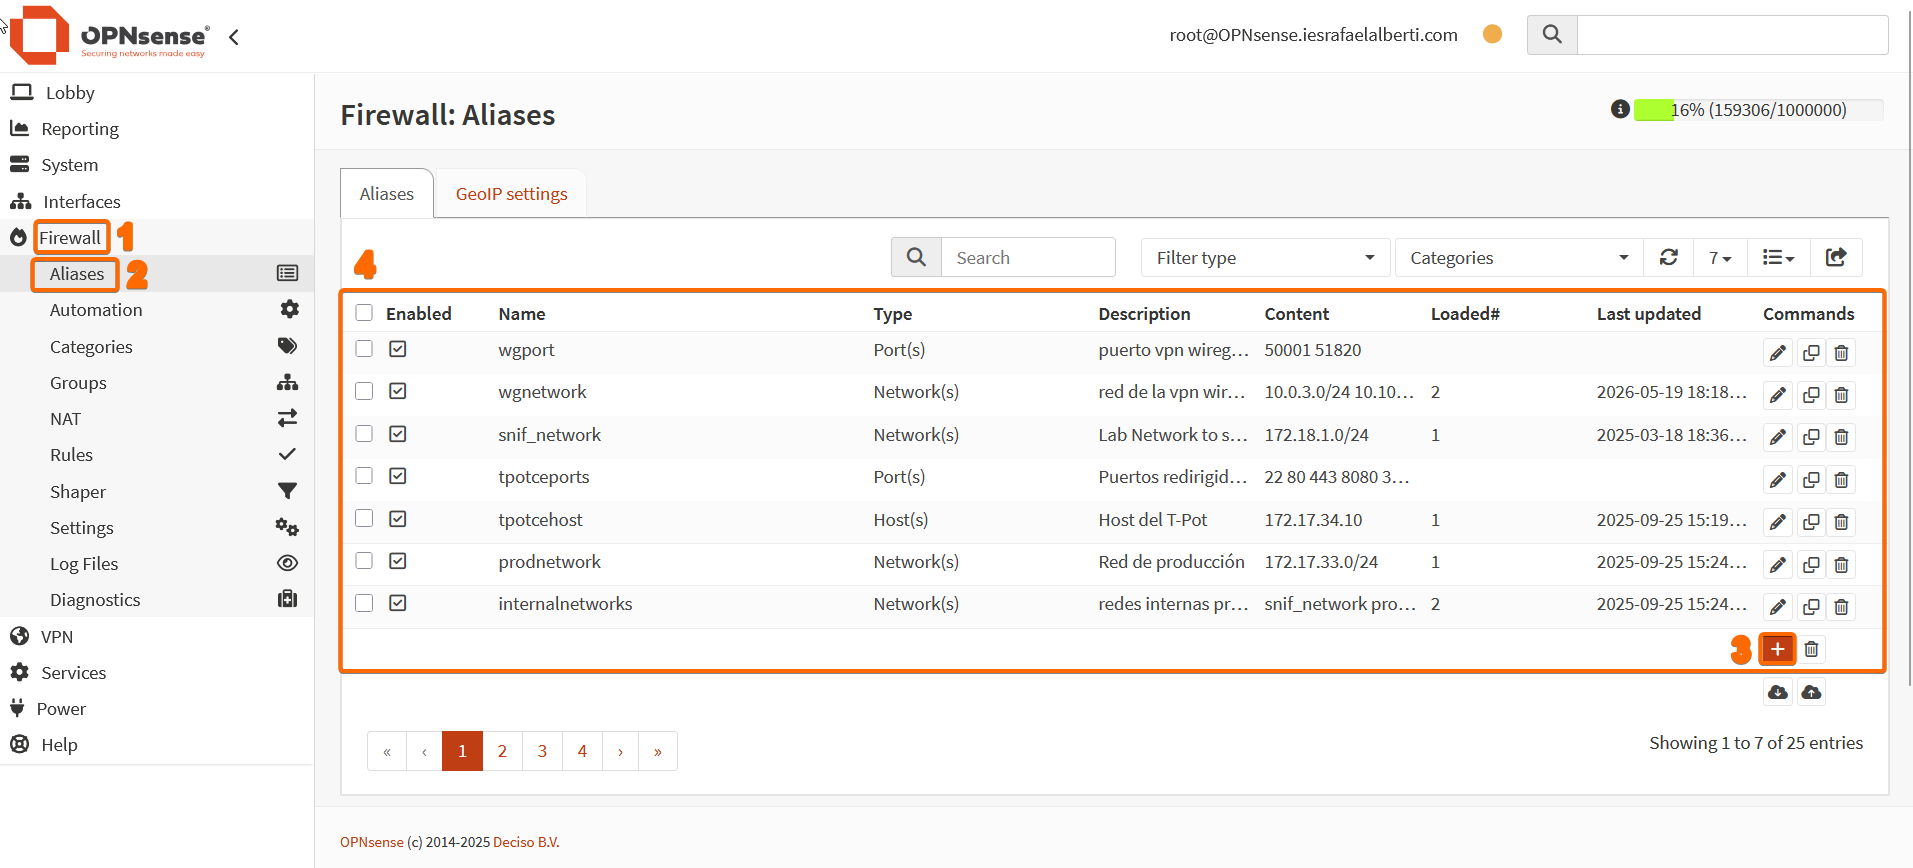This screenshot has width=1913, height=868.
Task: Download aliases with cloud download icon
Action: pyautogui.click(x=1777, y=692)
